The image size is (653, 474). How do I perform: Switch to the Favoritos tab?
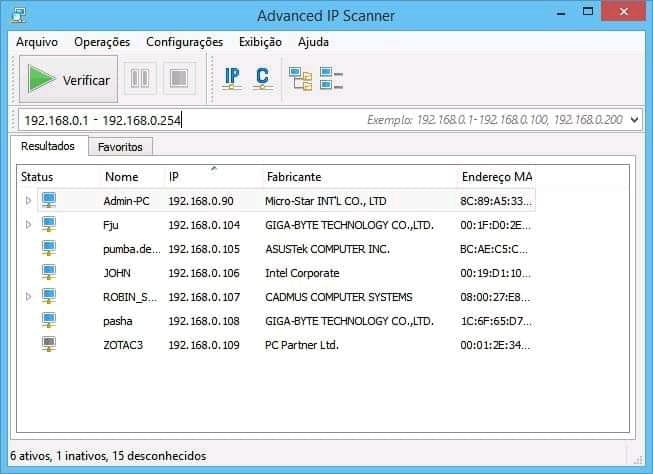120,147
